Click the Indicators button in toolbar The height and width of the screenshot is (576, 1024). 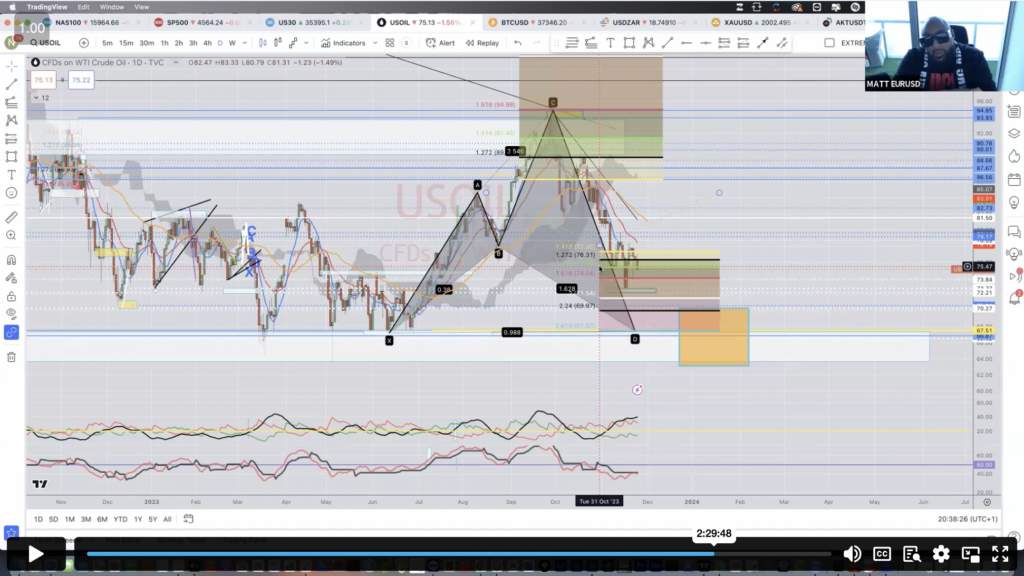344,43
